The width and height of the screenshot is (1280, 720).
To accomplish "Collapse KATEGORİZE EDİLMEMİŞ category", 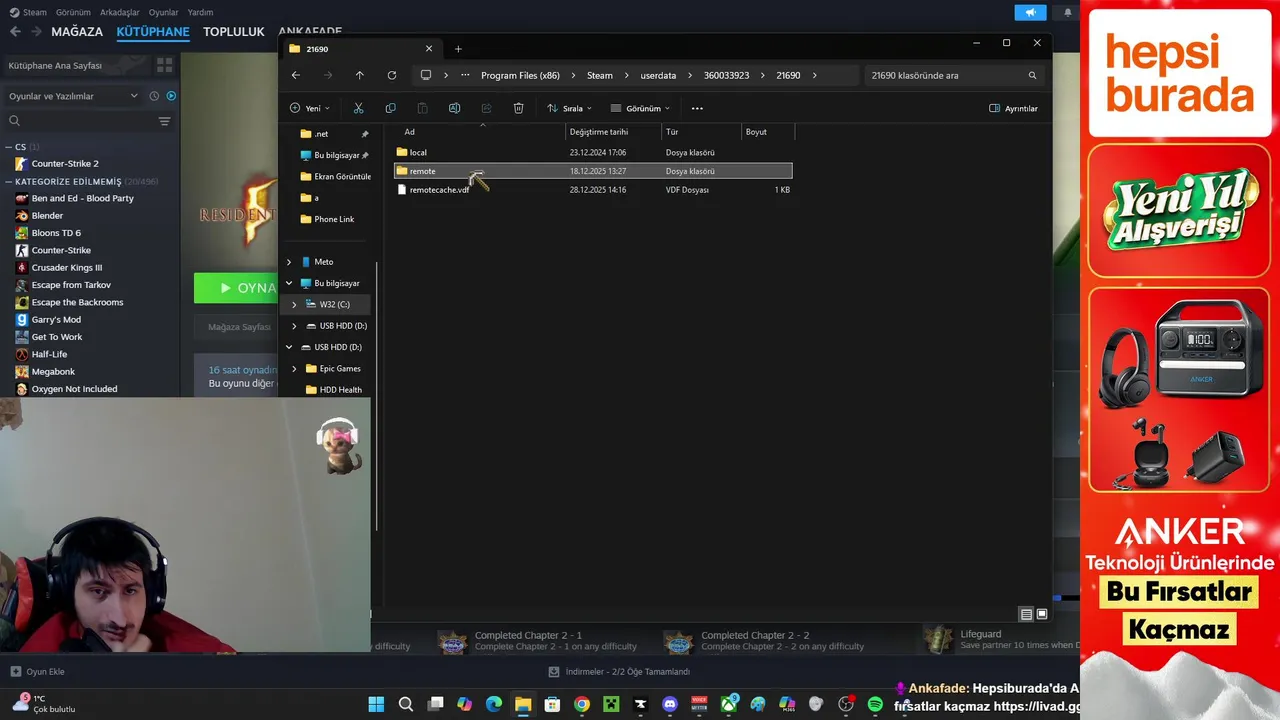I will tap(8, 182).
